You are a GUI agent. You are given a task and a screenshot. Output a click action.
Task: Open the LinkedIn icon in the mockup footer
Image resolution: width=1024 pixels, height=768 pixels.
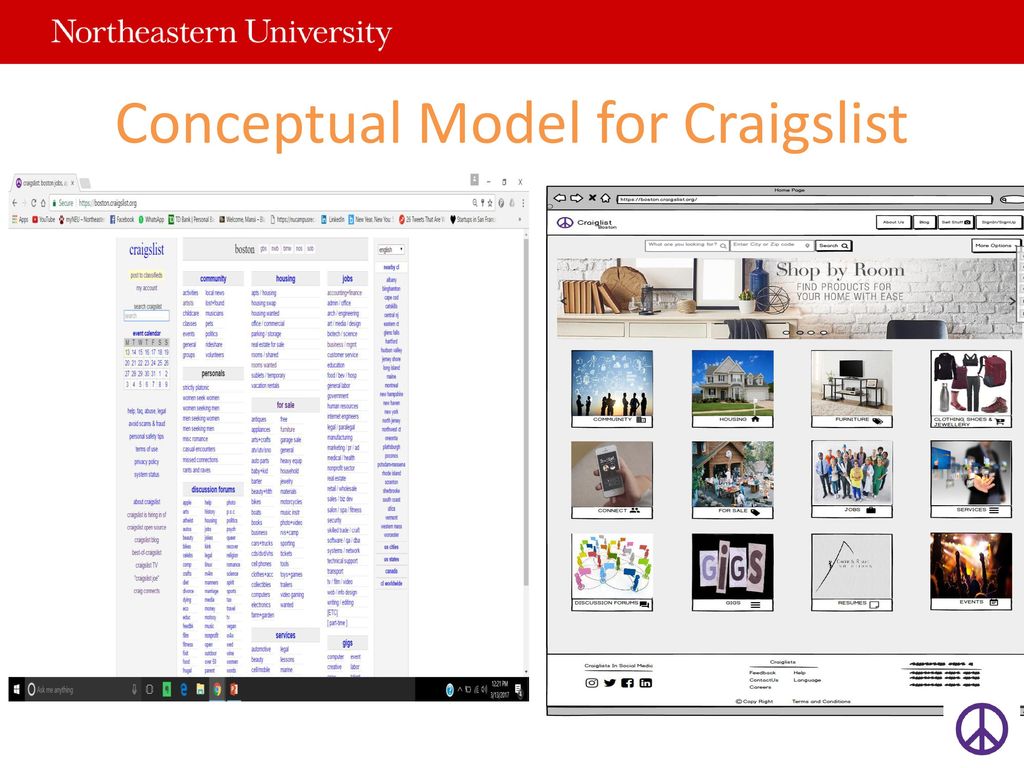tap(646, 682)
